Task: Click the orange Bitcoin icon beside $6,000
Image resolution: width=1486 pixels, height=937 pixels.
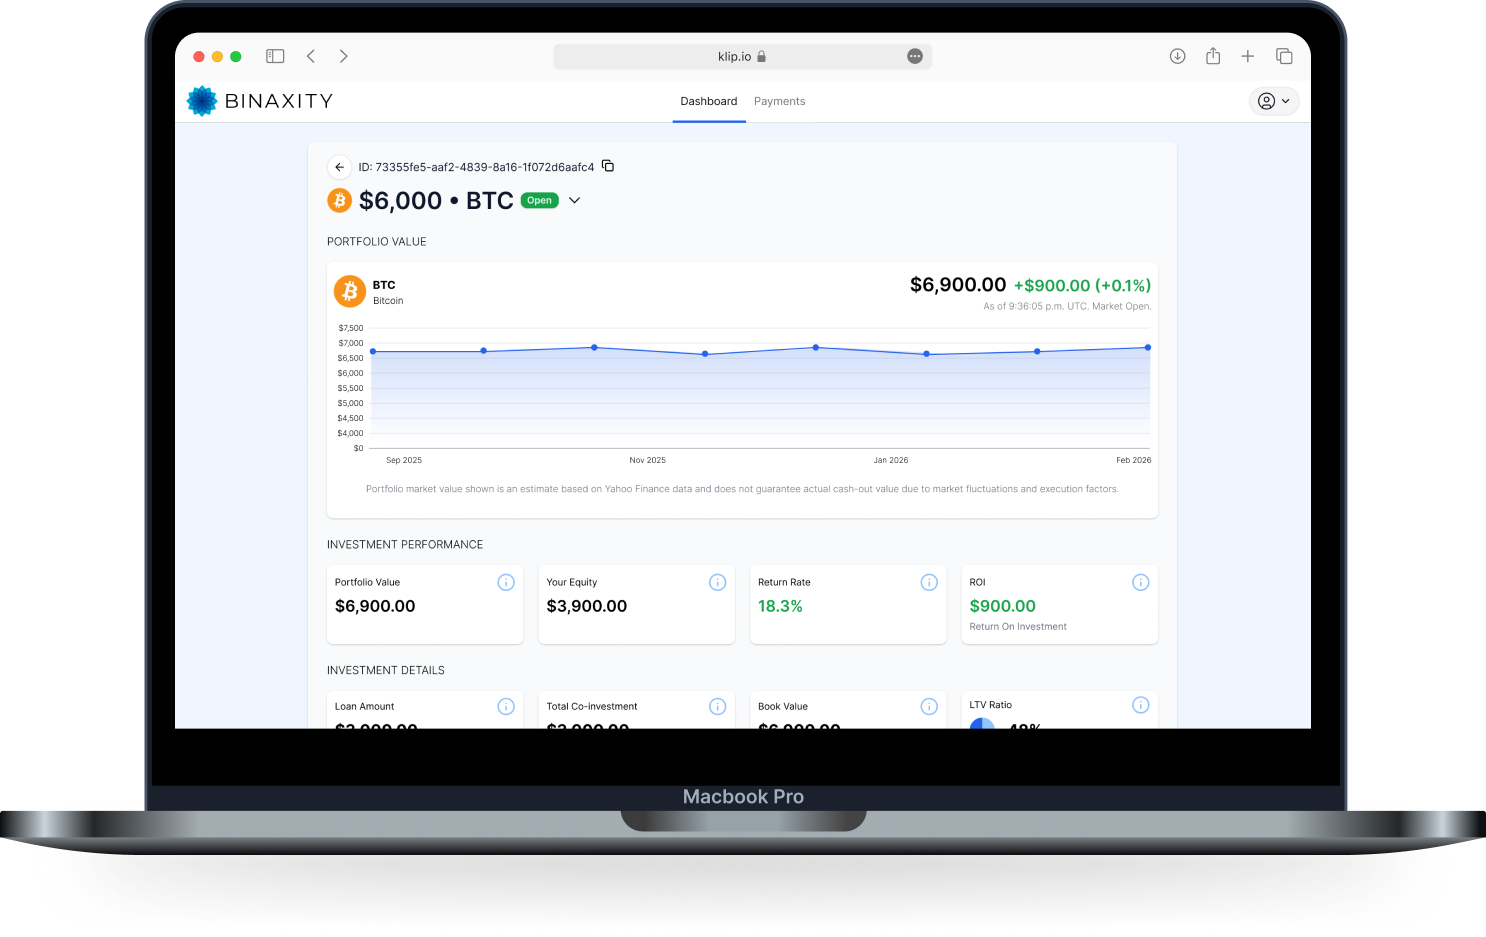Action: click(340, 201)
